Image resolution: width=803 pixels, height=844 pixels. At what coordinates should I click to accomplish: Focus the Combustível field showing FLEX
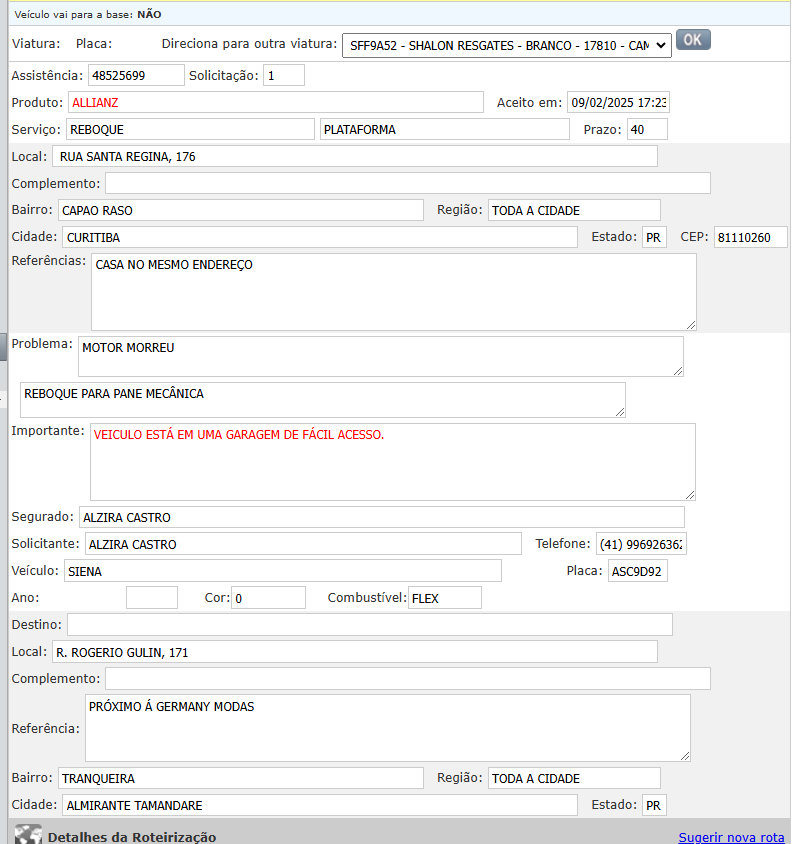444,598
